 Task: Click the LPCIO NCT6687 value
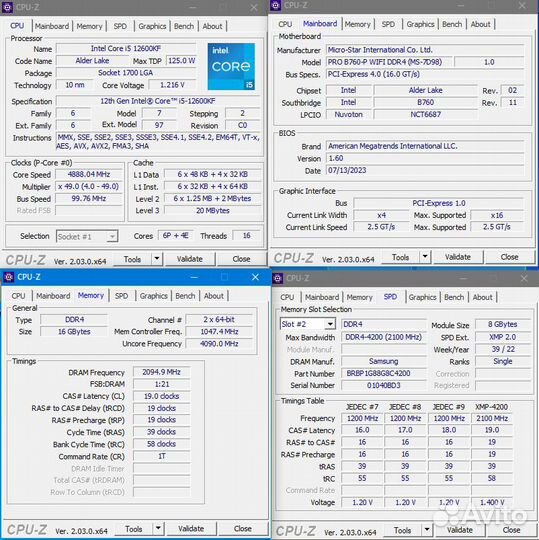426,114
